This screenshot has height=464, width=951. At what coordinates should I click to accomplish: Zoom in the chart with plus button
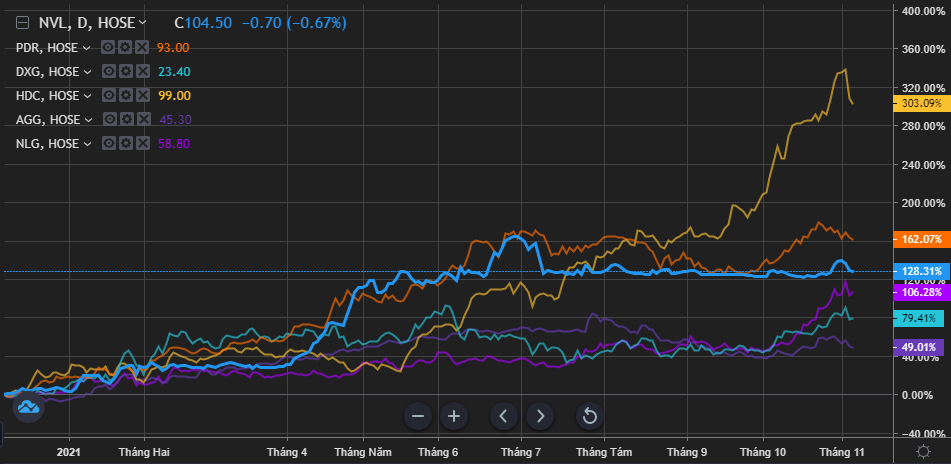click(454, 416)
